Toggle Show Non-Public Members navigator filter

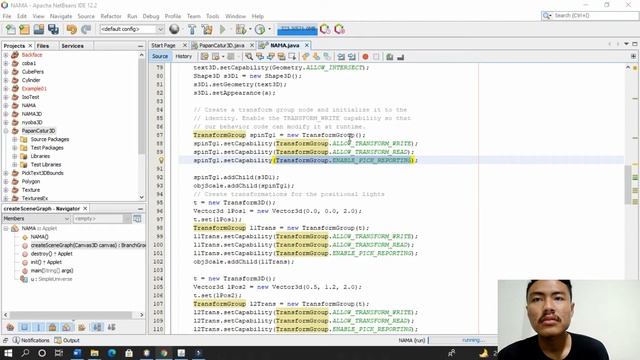pyautogui.click(x=53, y=327)
